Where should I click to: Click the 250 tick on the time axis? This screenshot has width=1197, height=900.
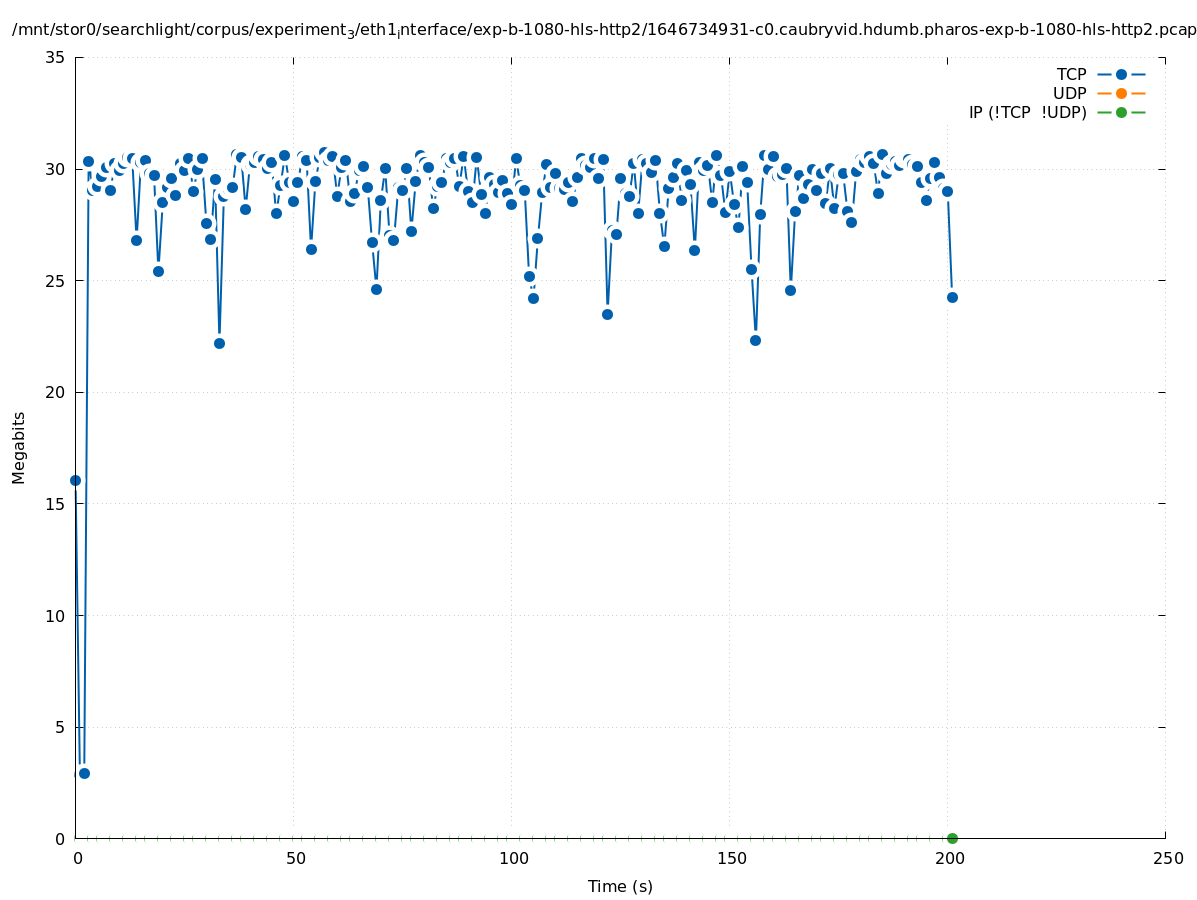(1167, 858)
